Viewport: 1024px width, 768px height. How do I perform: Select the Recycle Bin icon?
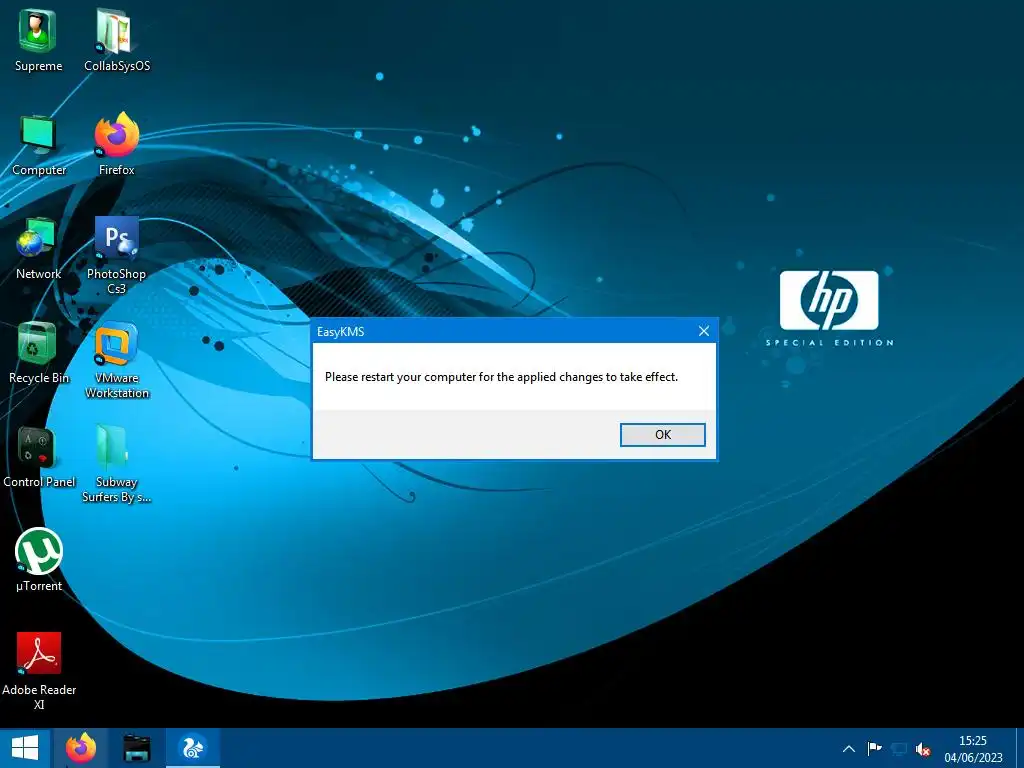point(38,353)
